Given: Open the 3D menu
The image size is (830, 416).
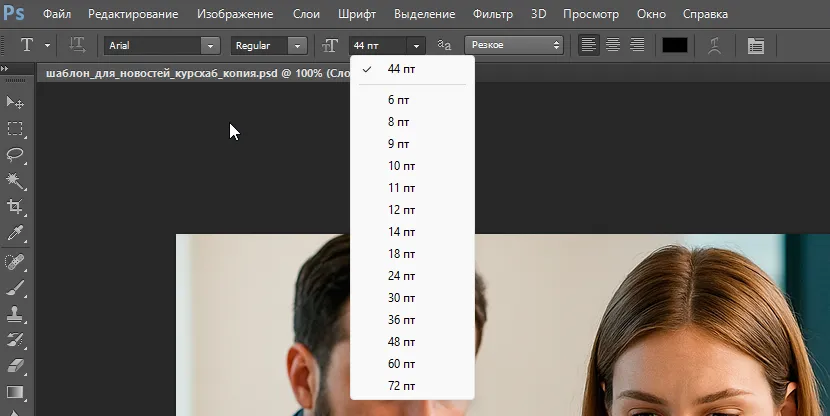Looking at the screenshot, I should click(538, 14).
